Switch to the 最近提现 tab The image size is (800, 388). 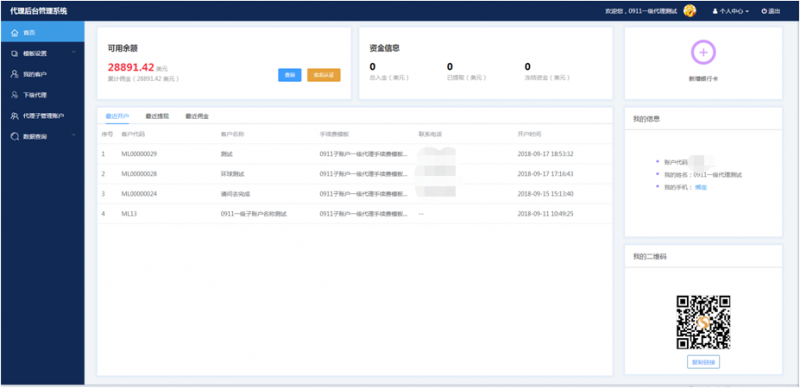[157, 116]
